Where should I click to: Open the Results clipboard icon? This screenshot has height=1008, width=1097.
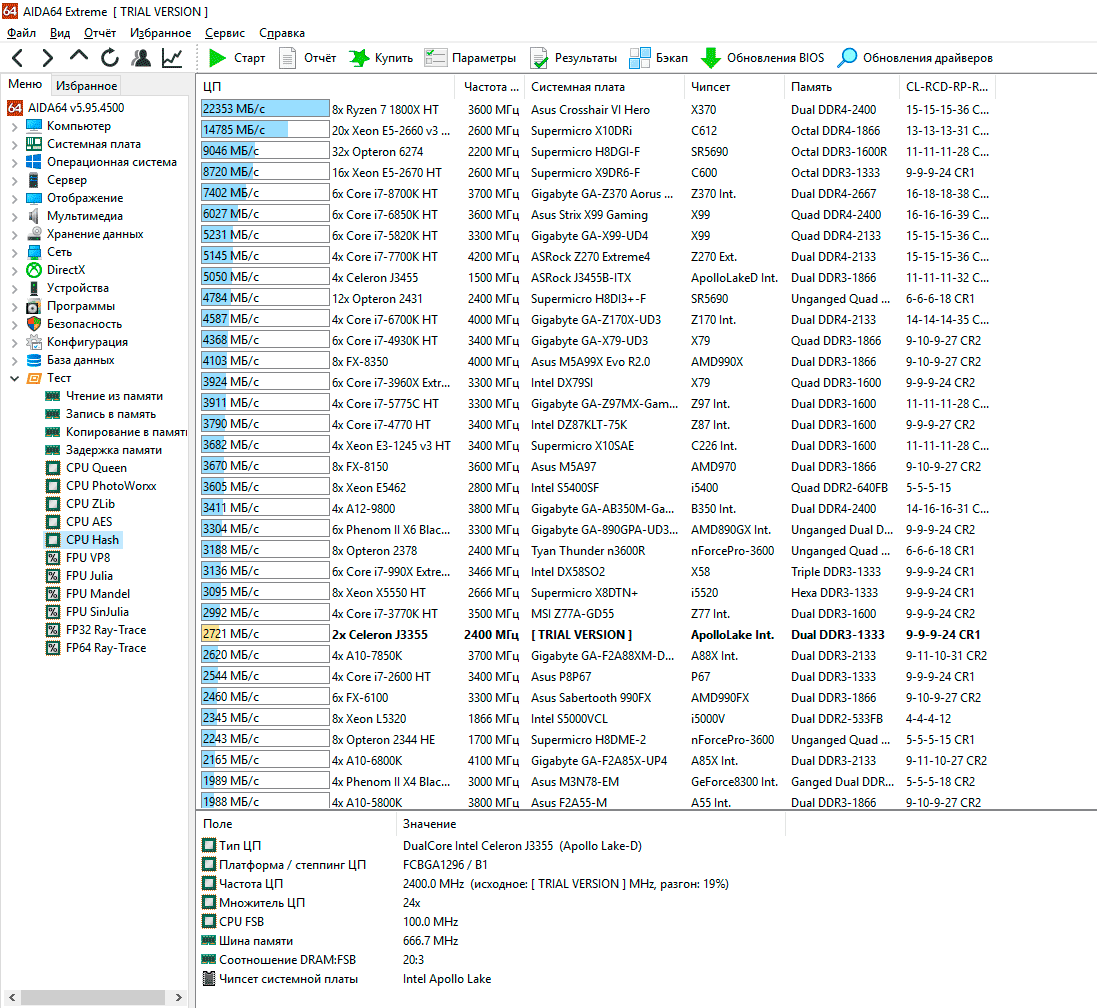[x=539, y=58]
